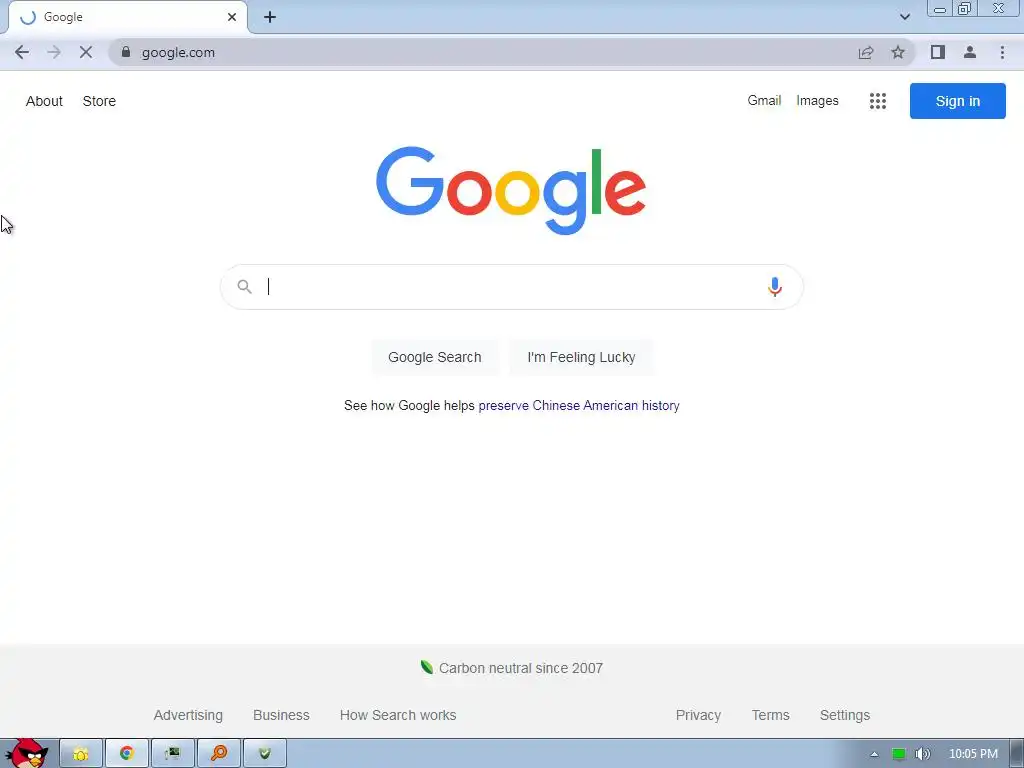Open the Terms footer link
The image size is (1024, 768).
tap(771, 715)
